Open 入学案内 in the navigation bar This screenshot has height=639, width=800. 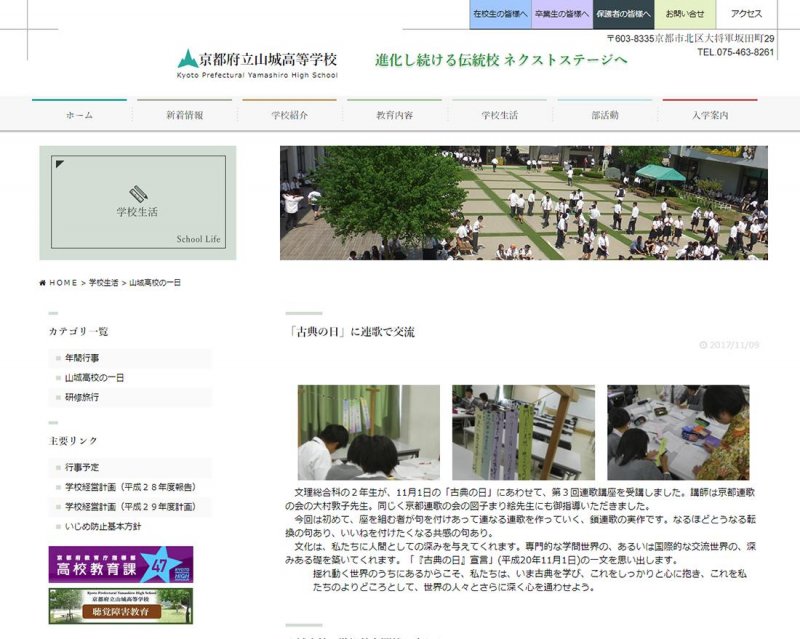709,115
